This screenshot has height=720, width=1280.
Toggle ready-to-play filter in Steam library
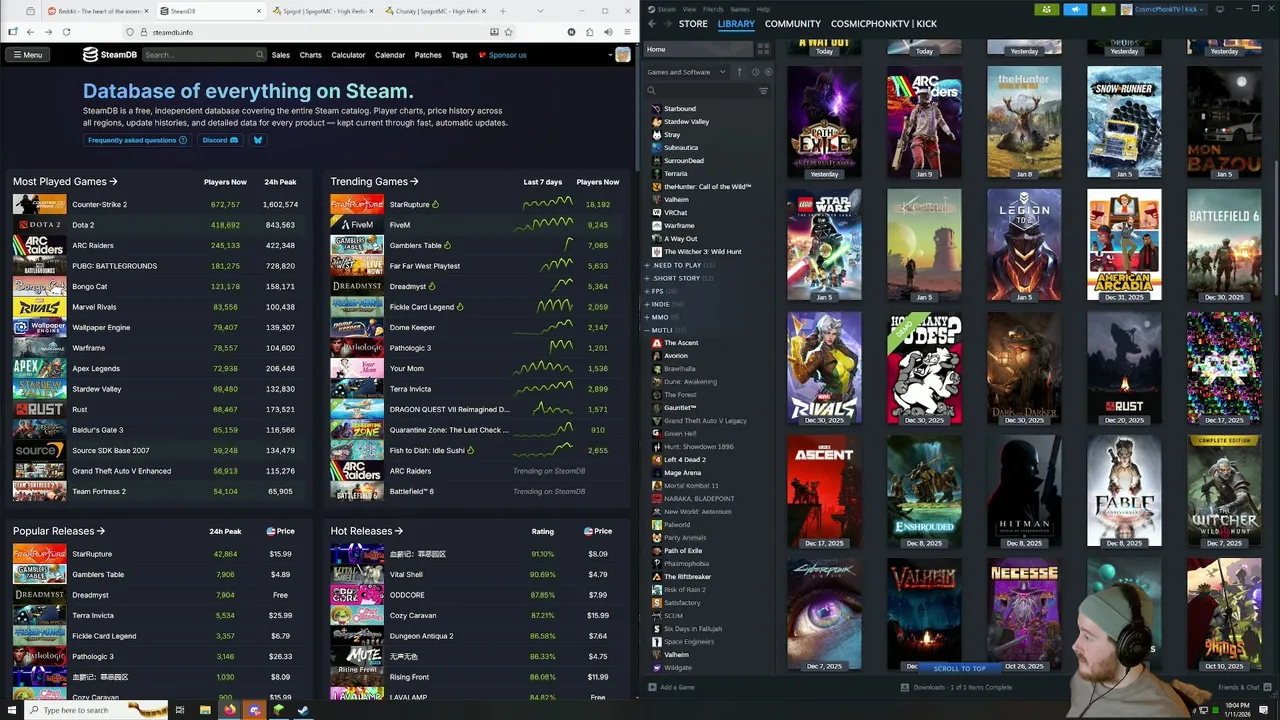[767, 72]
